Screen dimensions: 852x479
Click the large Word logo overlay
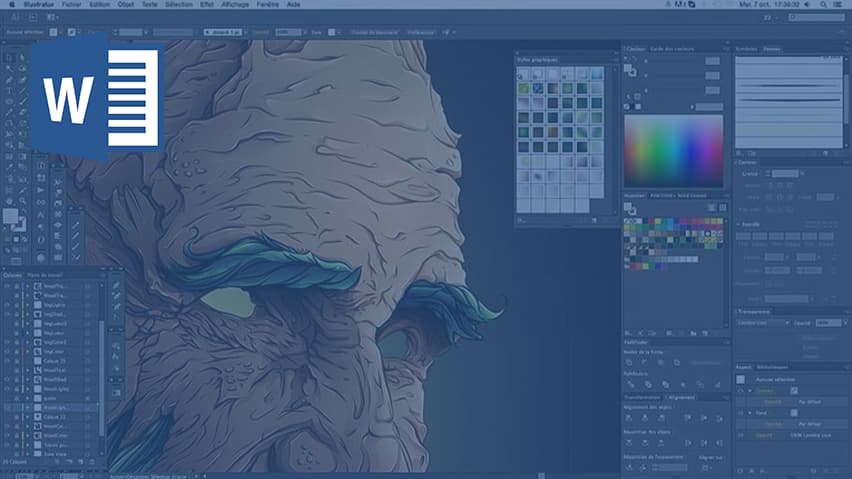pos(98,98)
